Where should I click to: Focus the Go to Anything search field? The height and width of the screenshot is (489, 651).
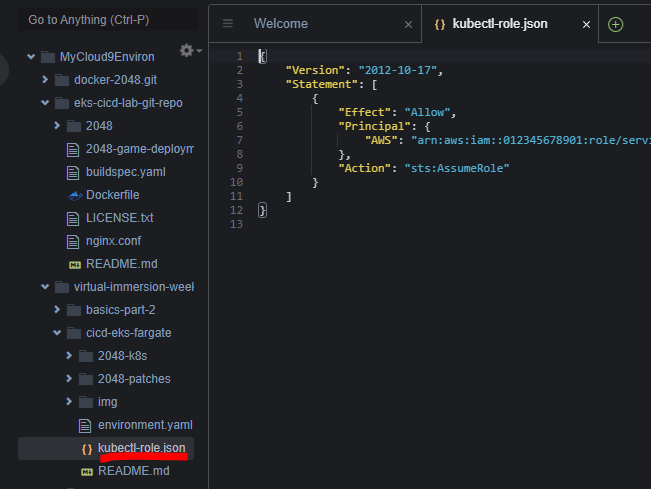point(108,20)
